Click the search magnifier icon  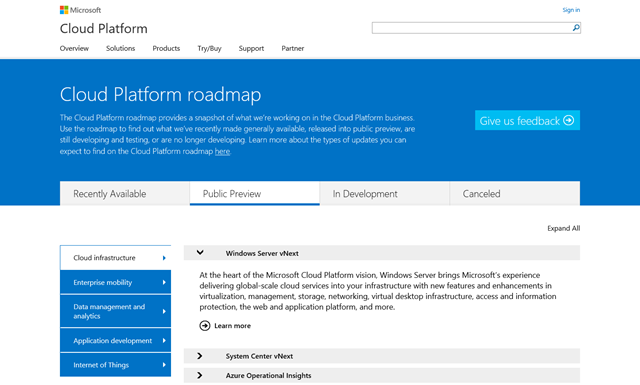tap(576, 28)
